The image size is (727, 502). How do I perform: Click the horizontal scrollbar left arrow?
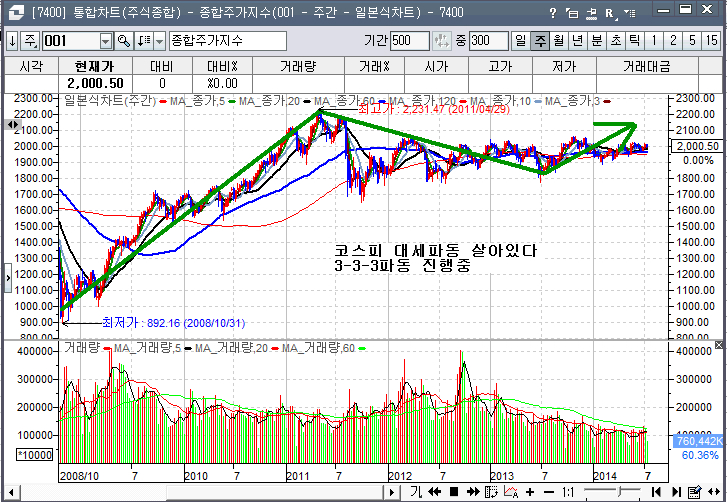click(13, 492)
